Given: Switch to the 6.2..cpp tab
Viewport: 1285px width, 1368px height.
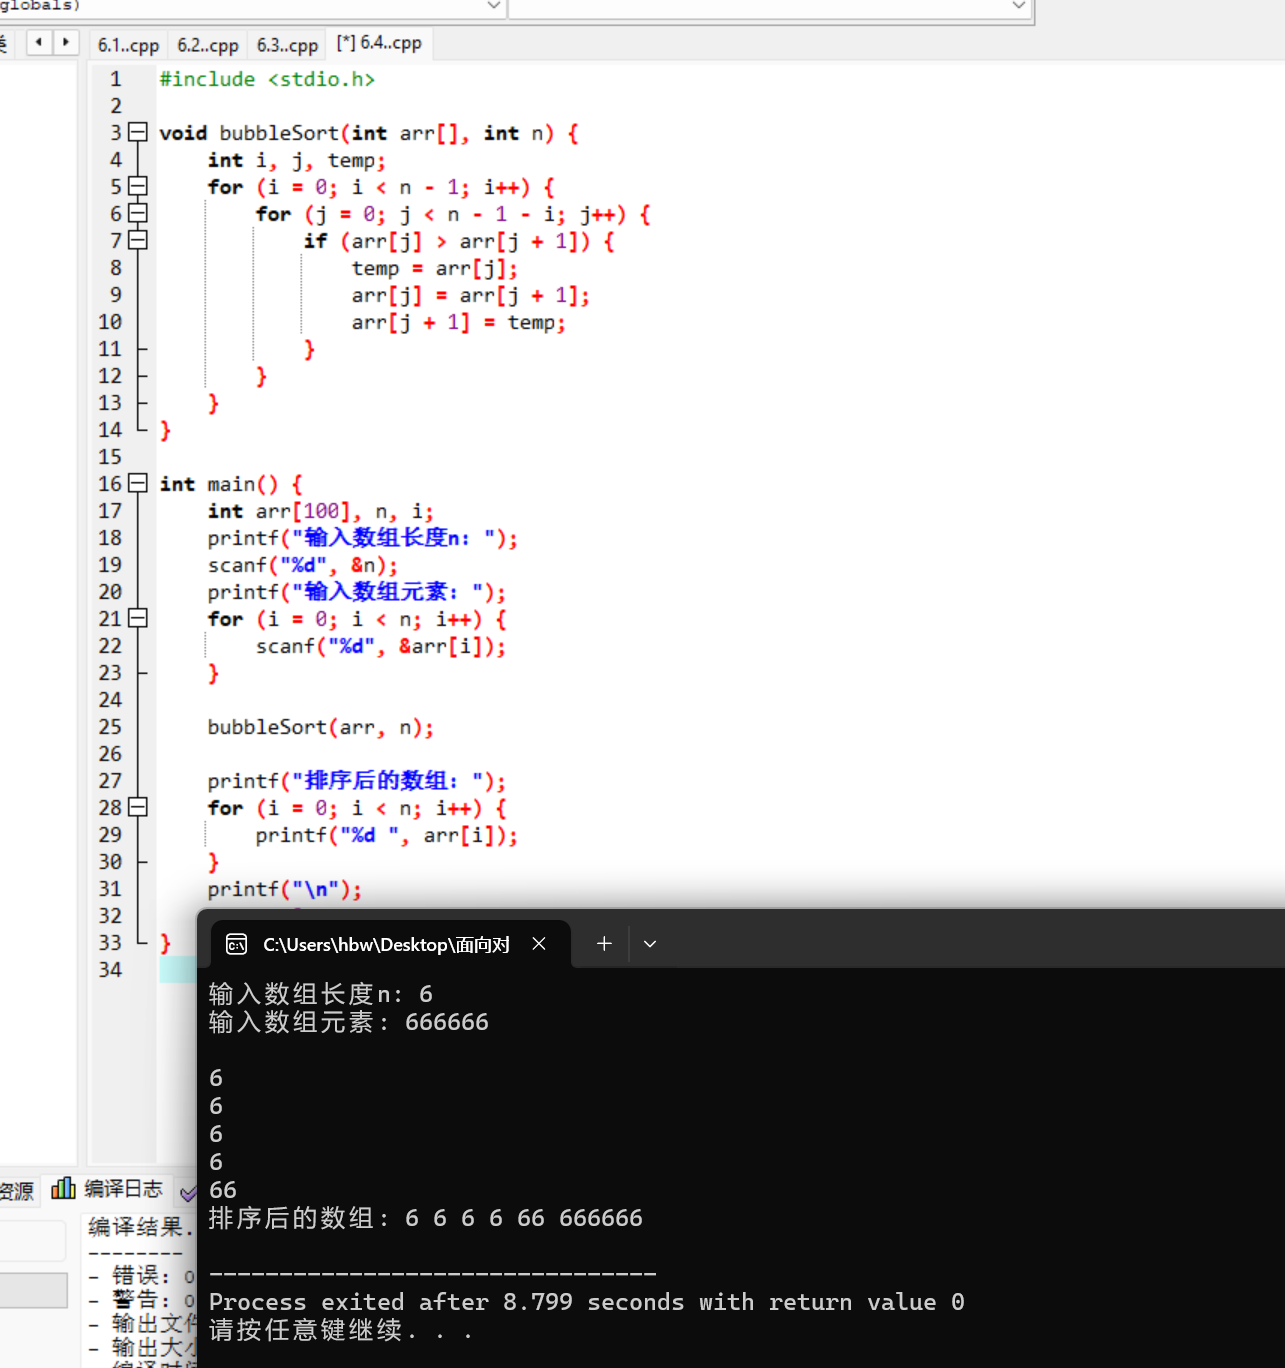Looking at the screenshot, I should [208, 45].
